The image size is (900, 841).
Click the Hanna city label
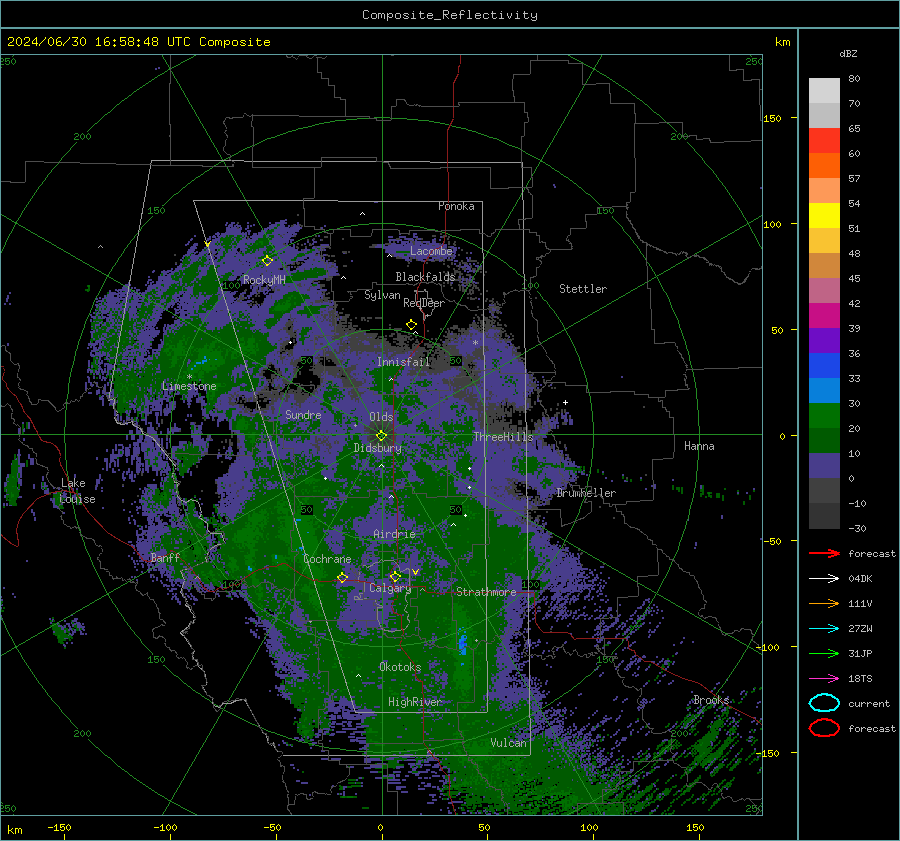click(x=699, y=446)
